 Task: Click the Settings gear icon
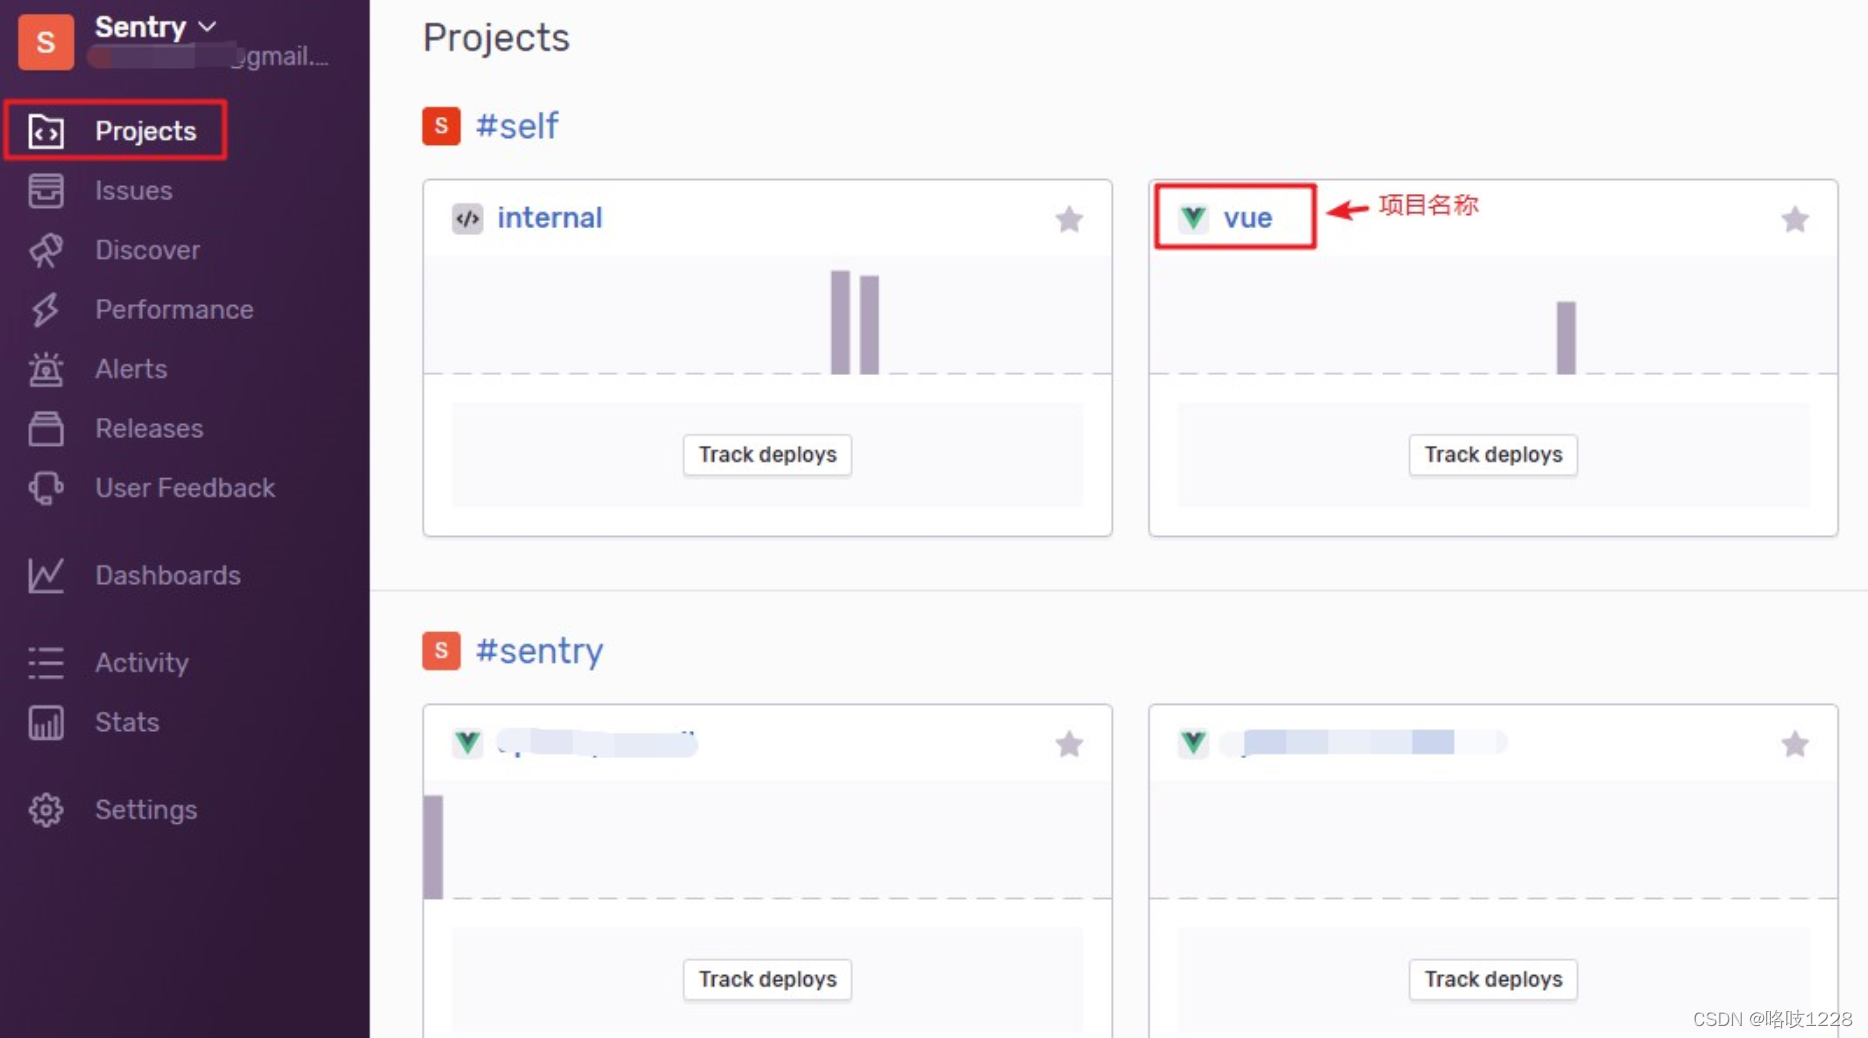(46, 809)
